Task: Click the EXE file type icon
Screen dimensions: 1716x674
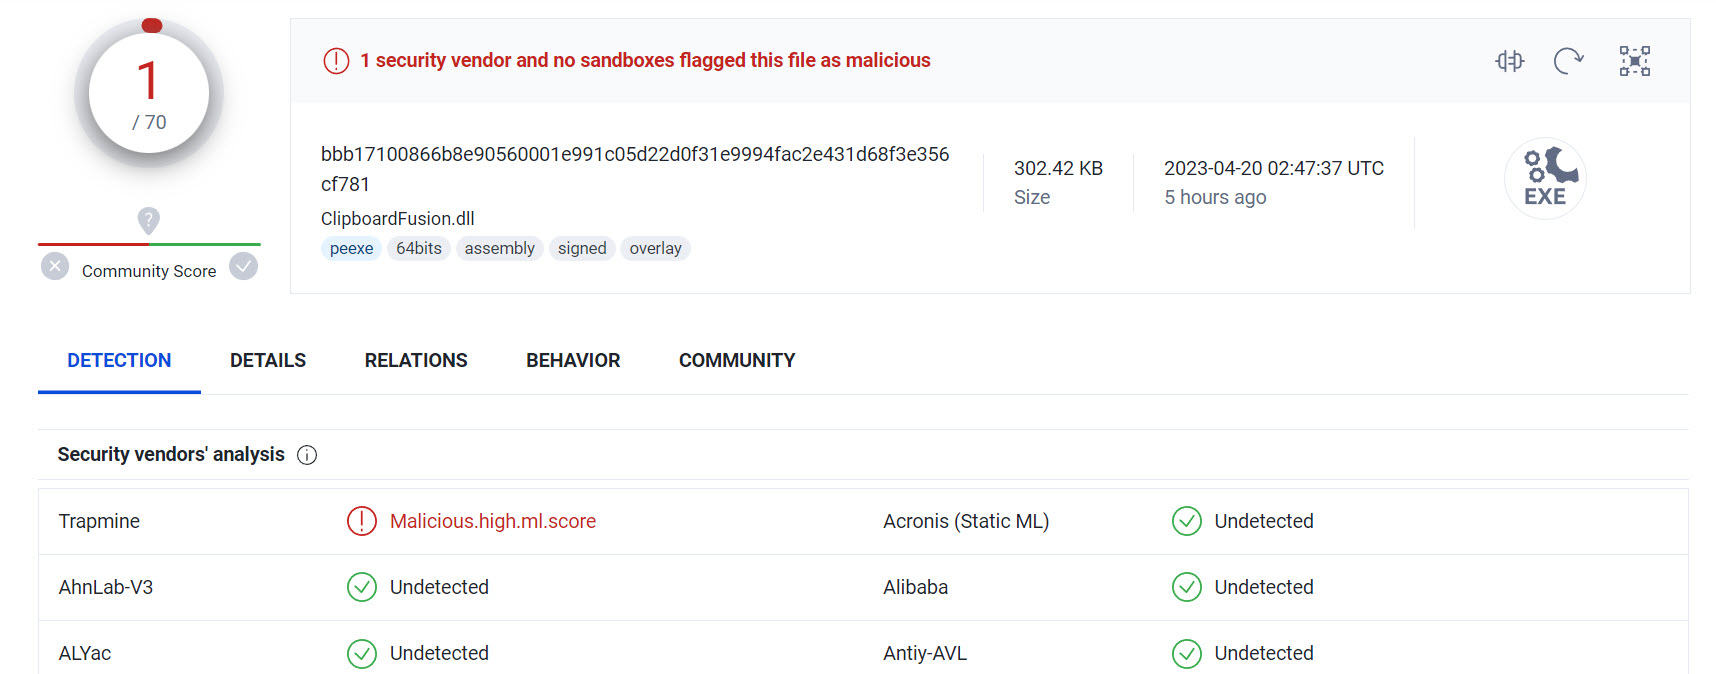Action: click(1545, 178)
